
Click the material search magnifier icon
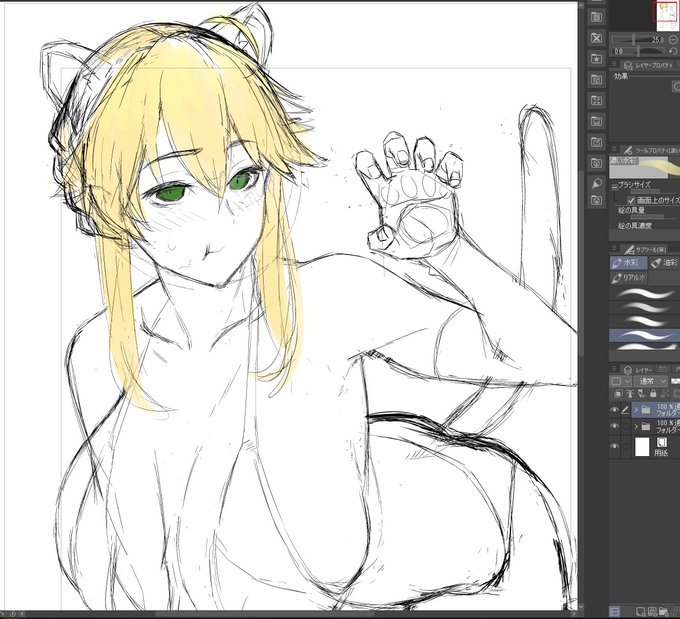coord(597,183)
